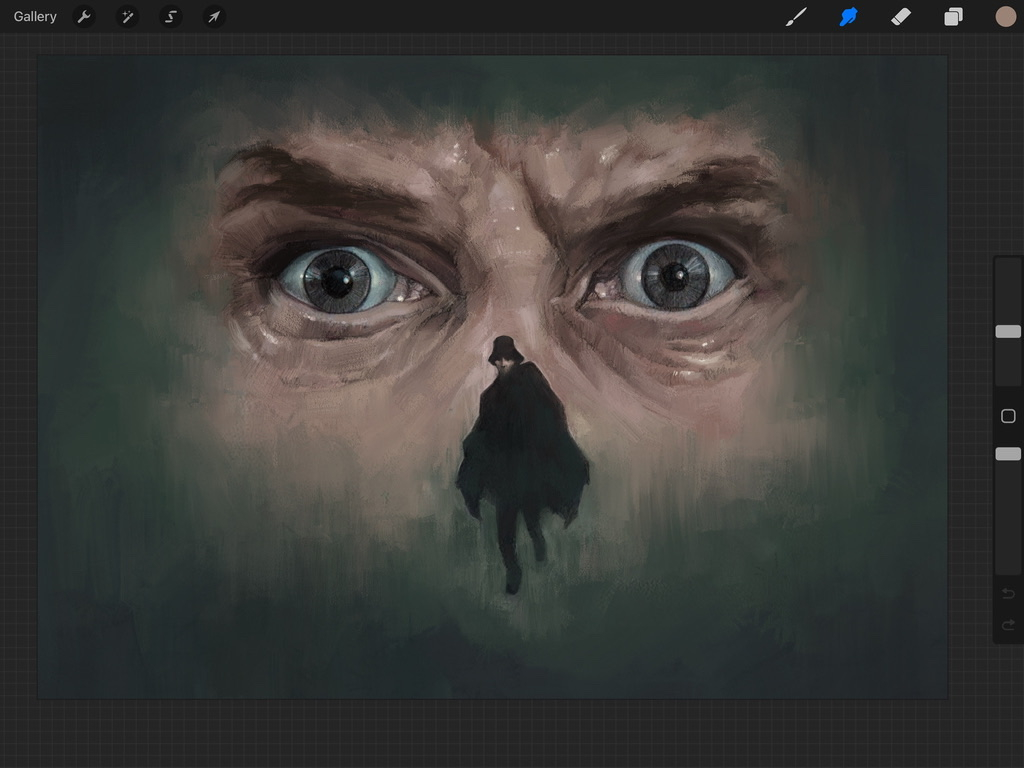
Task: Tap the square Modify button on sidebar
Action: [x=1008, y=416]
